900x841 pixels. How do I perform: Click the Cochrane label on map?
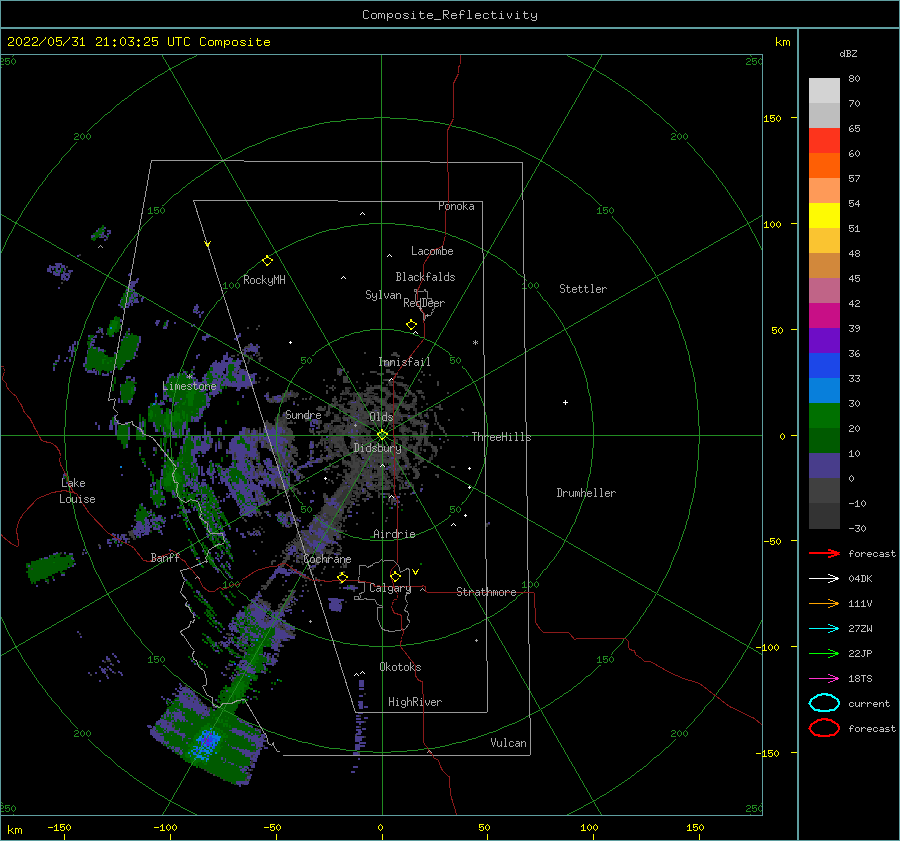tap(327, 559)
